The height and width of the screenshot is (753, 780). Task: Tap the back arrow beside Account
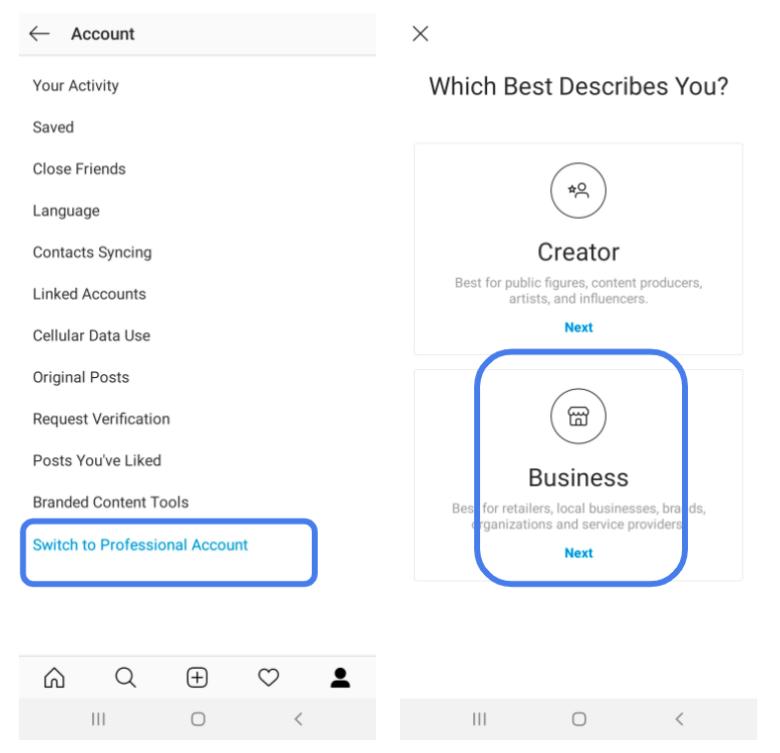[39, 34]
